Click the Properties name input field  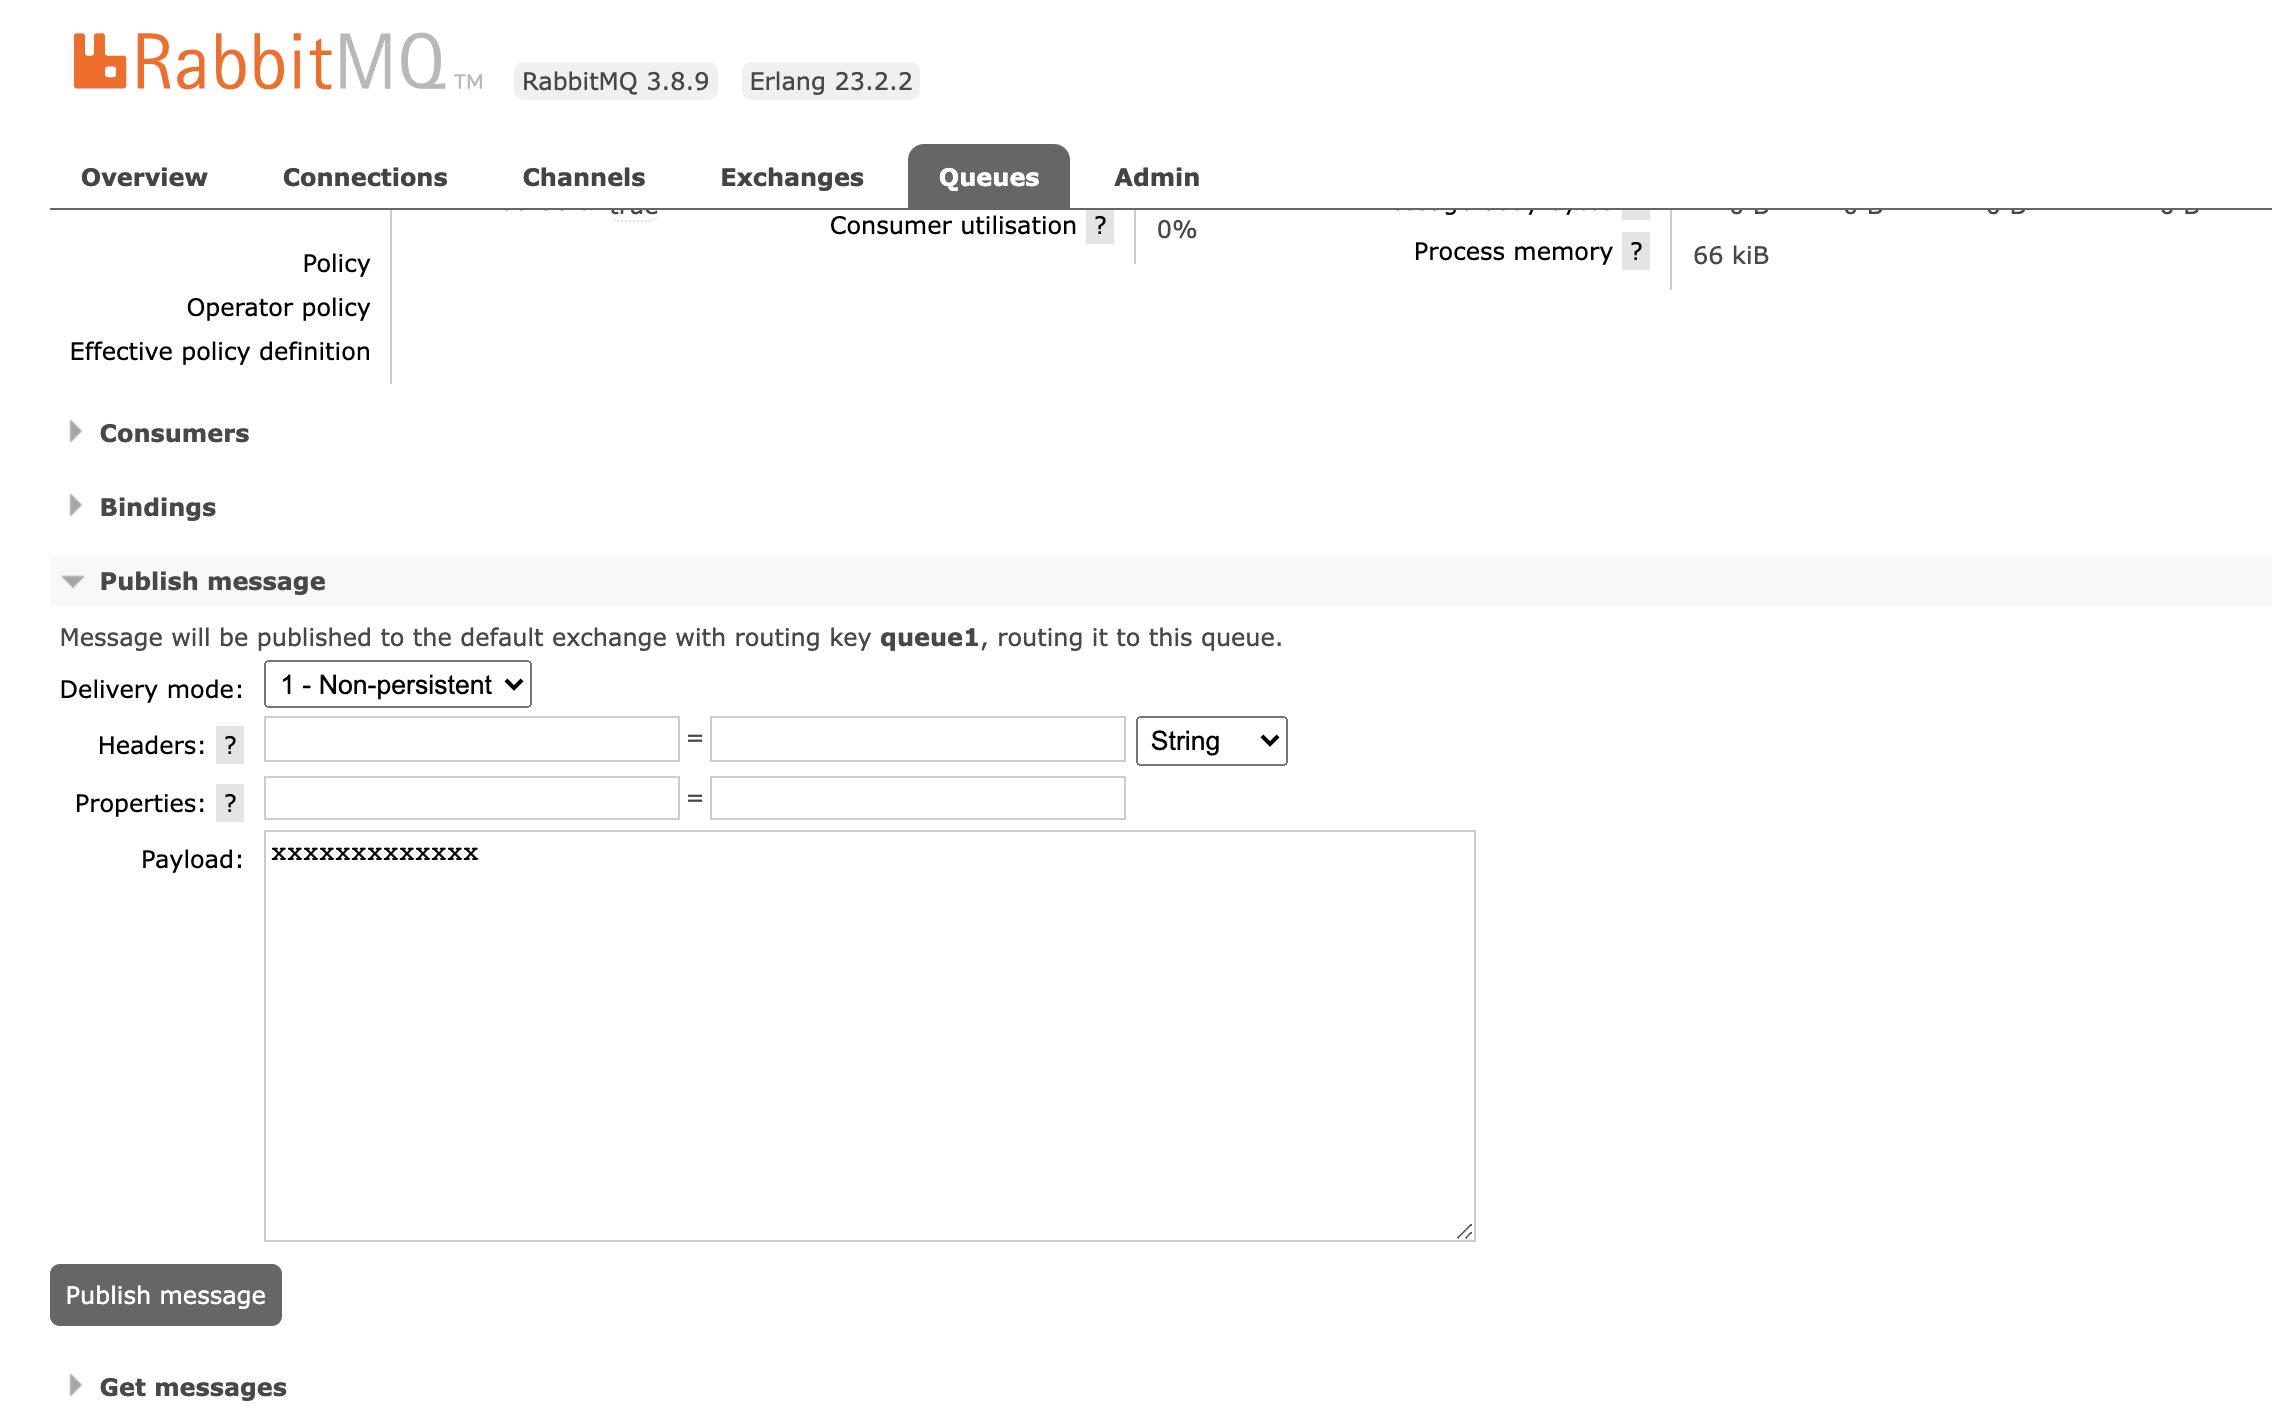point(472,798)
